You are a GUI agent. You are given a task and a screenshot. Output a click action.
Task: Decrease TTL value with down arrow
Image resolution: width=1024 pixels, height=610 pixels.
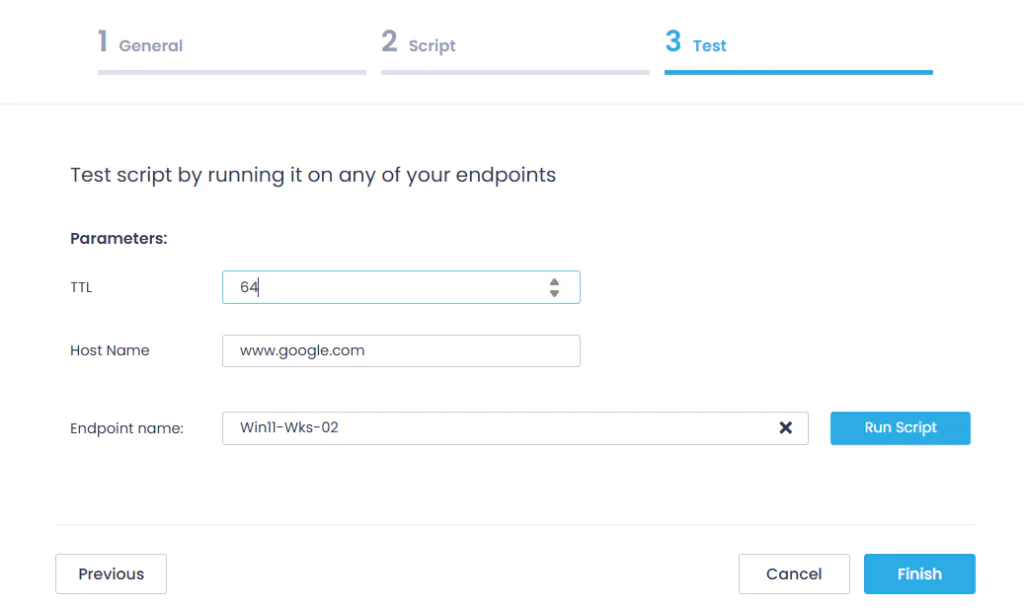554,293
